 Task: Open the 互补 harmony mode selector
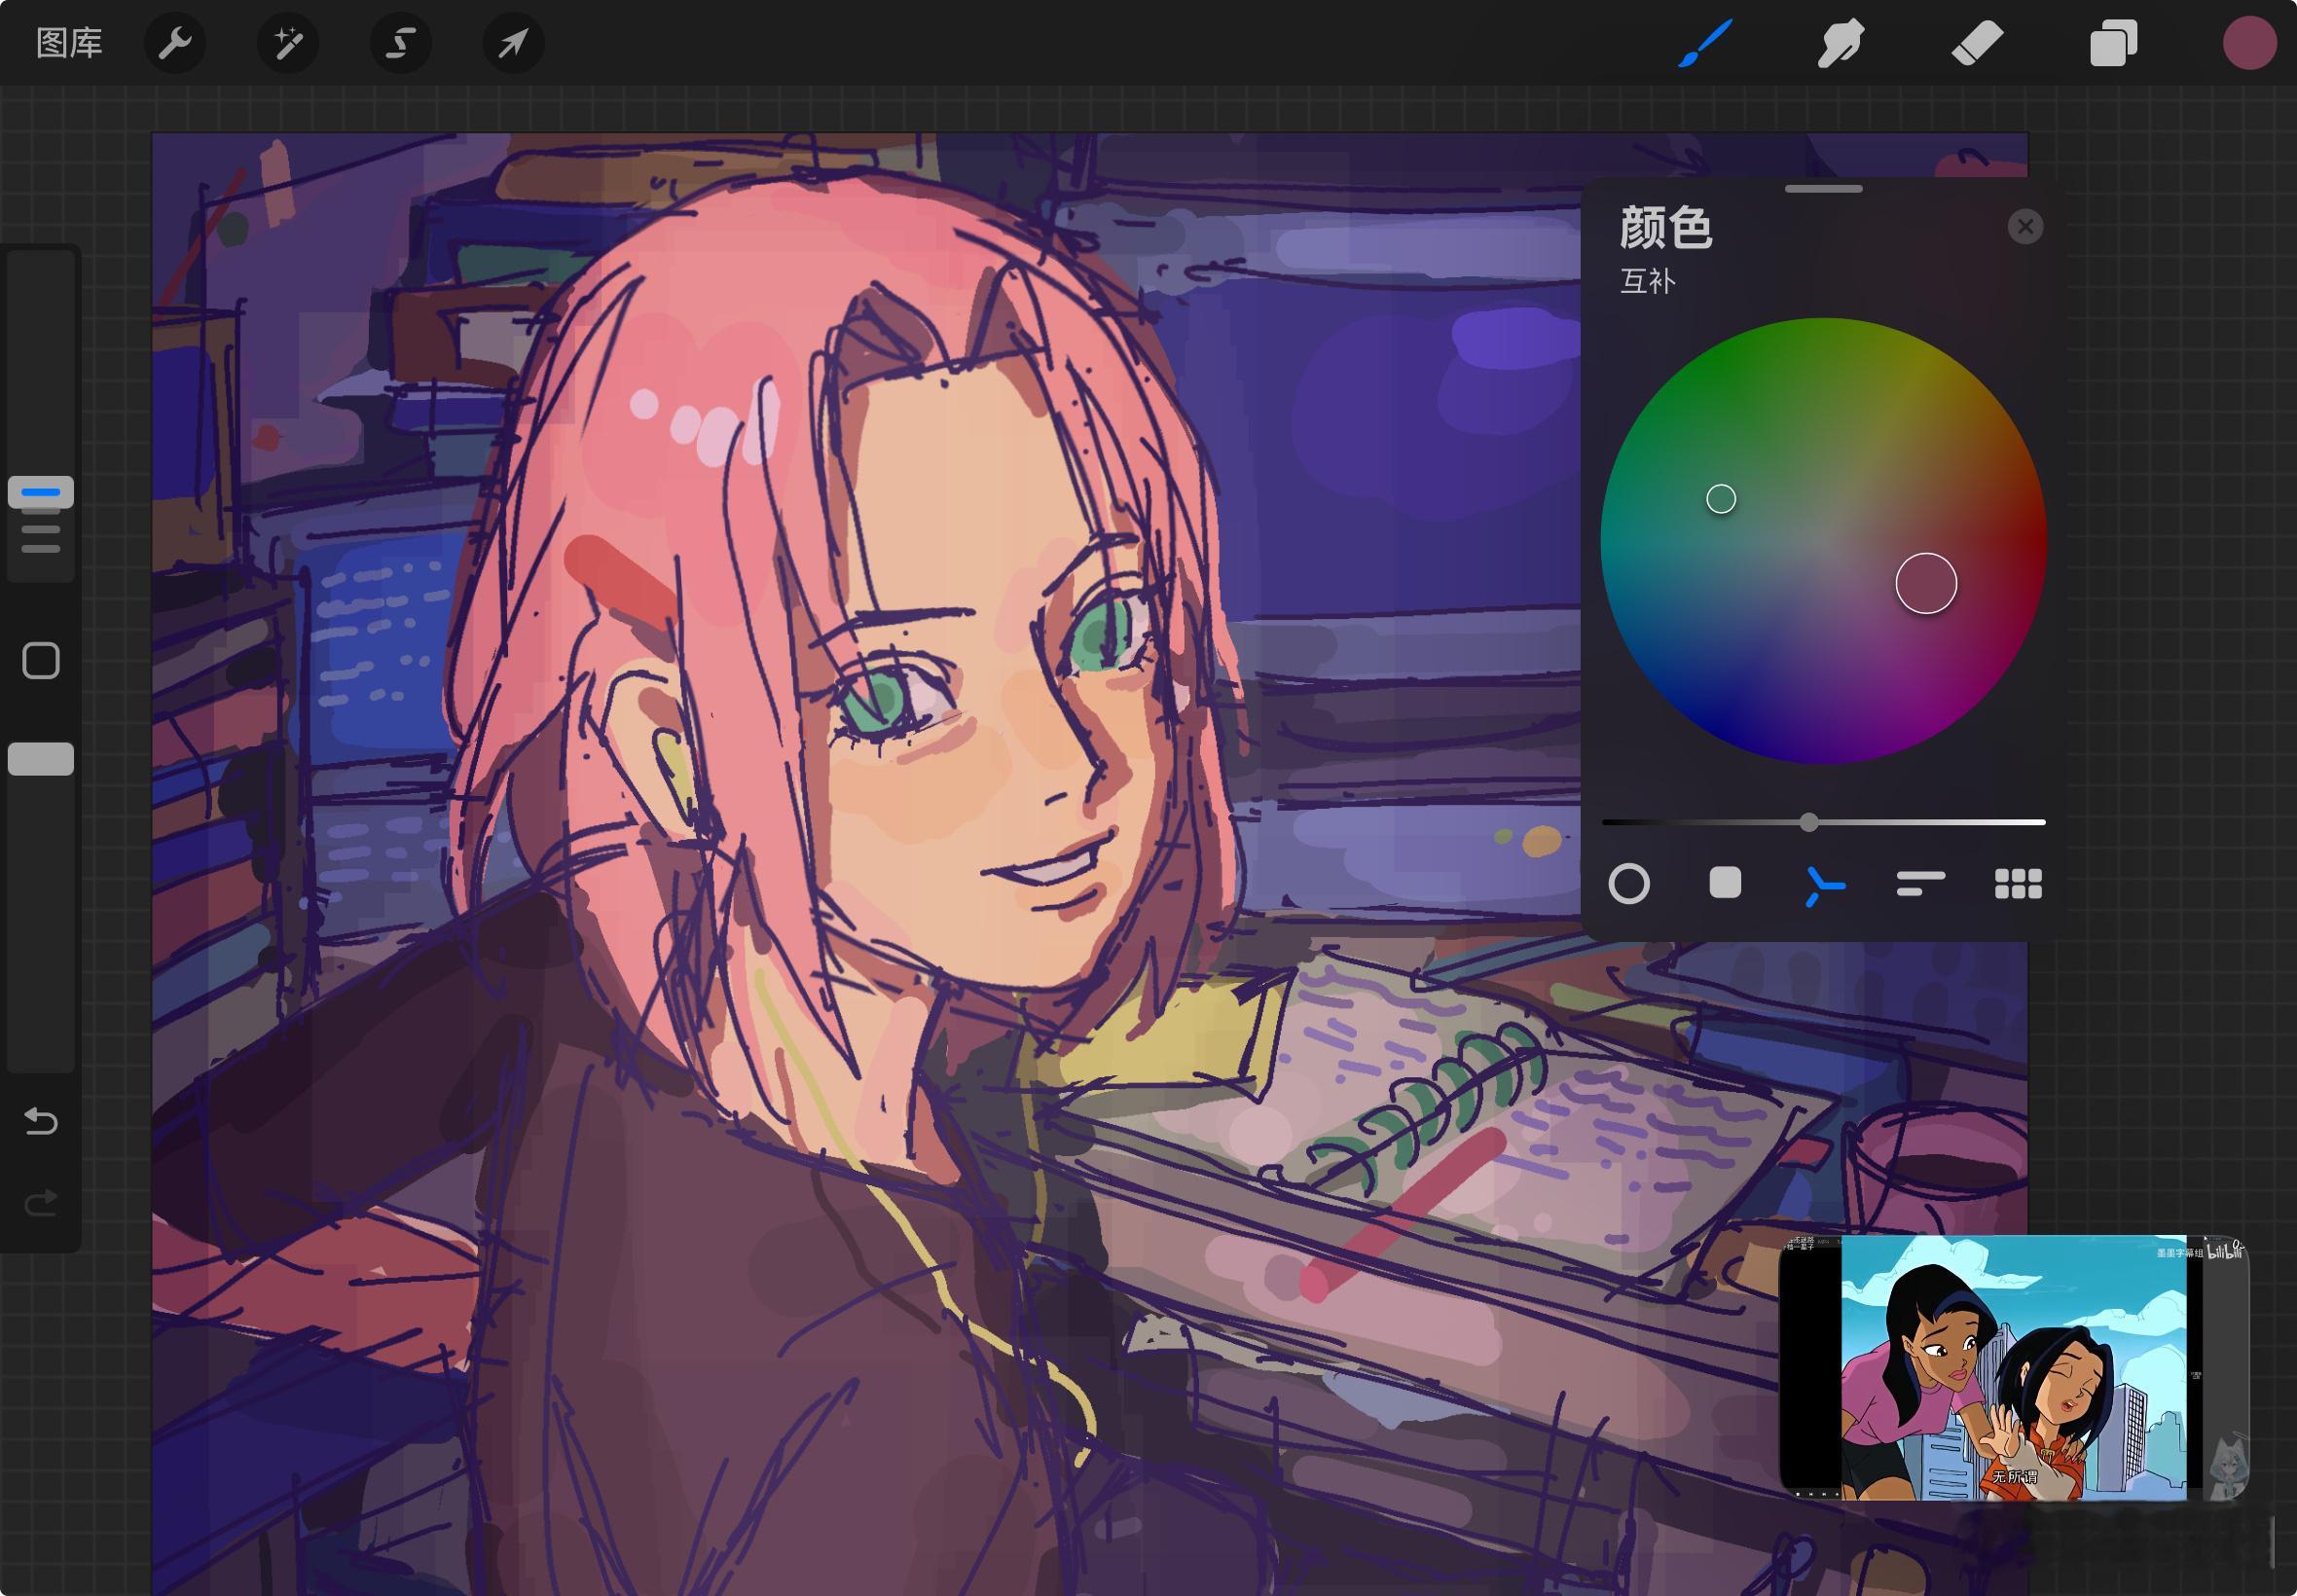tap(1647, 281)
